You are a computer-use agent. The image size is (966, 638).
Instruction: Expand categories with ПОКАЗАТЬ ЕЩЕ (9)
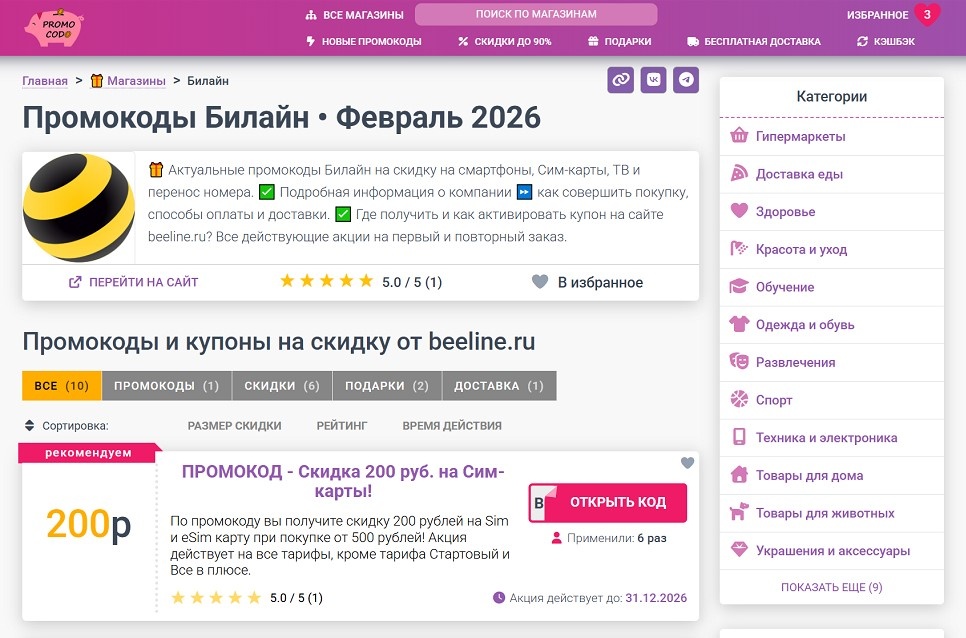[832, 587]
